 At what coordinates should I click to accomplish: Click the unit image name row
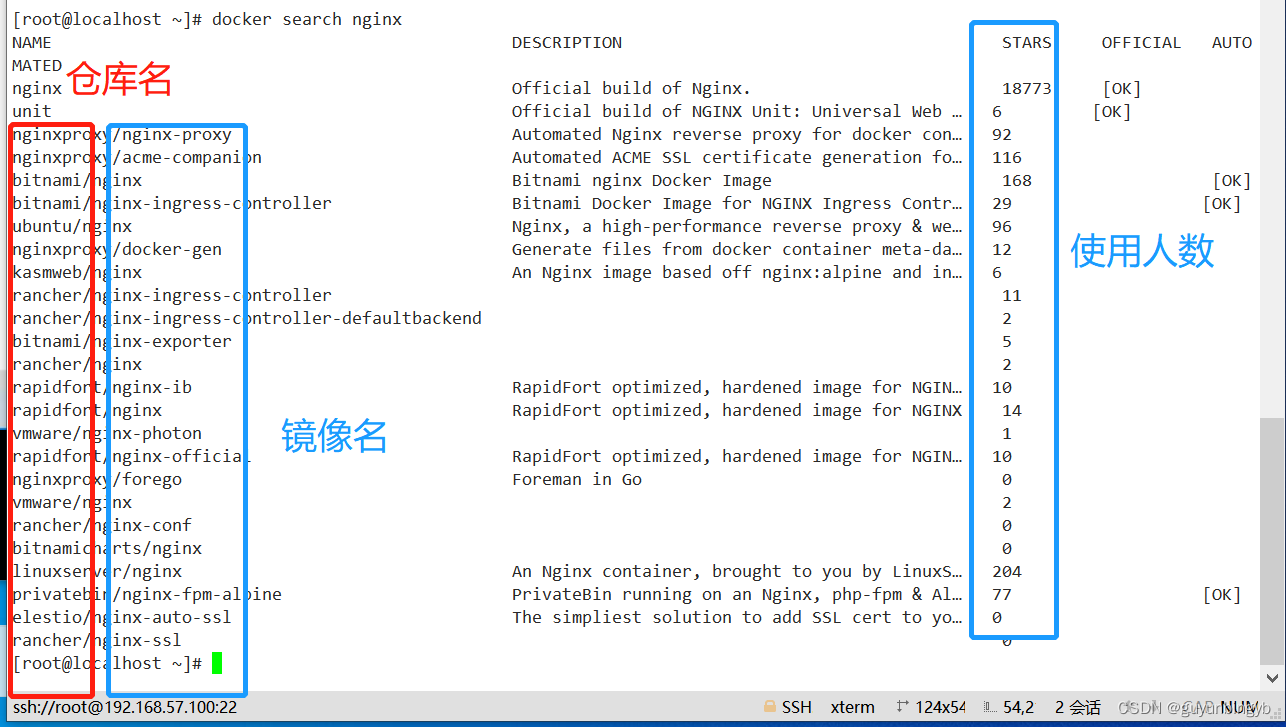pos(32,111)
